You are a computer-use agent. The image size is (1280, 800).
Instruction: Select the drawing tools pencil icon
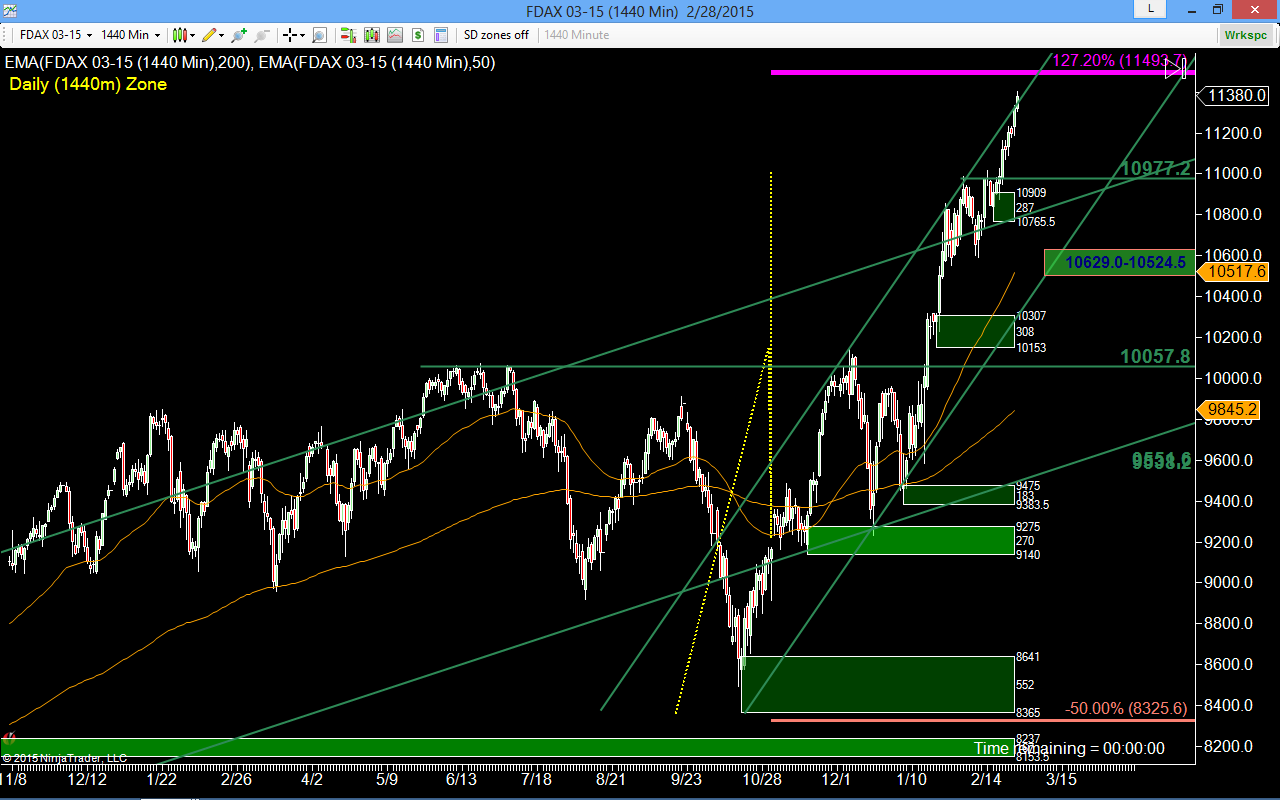[x=209, y=35]
